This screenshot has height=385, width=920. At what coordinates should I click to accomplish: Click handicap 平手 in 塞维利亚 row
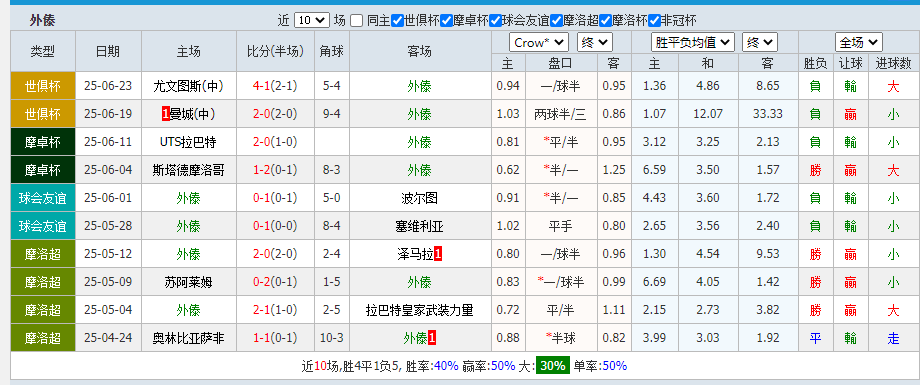tap(560, 226)
